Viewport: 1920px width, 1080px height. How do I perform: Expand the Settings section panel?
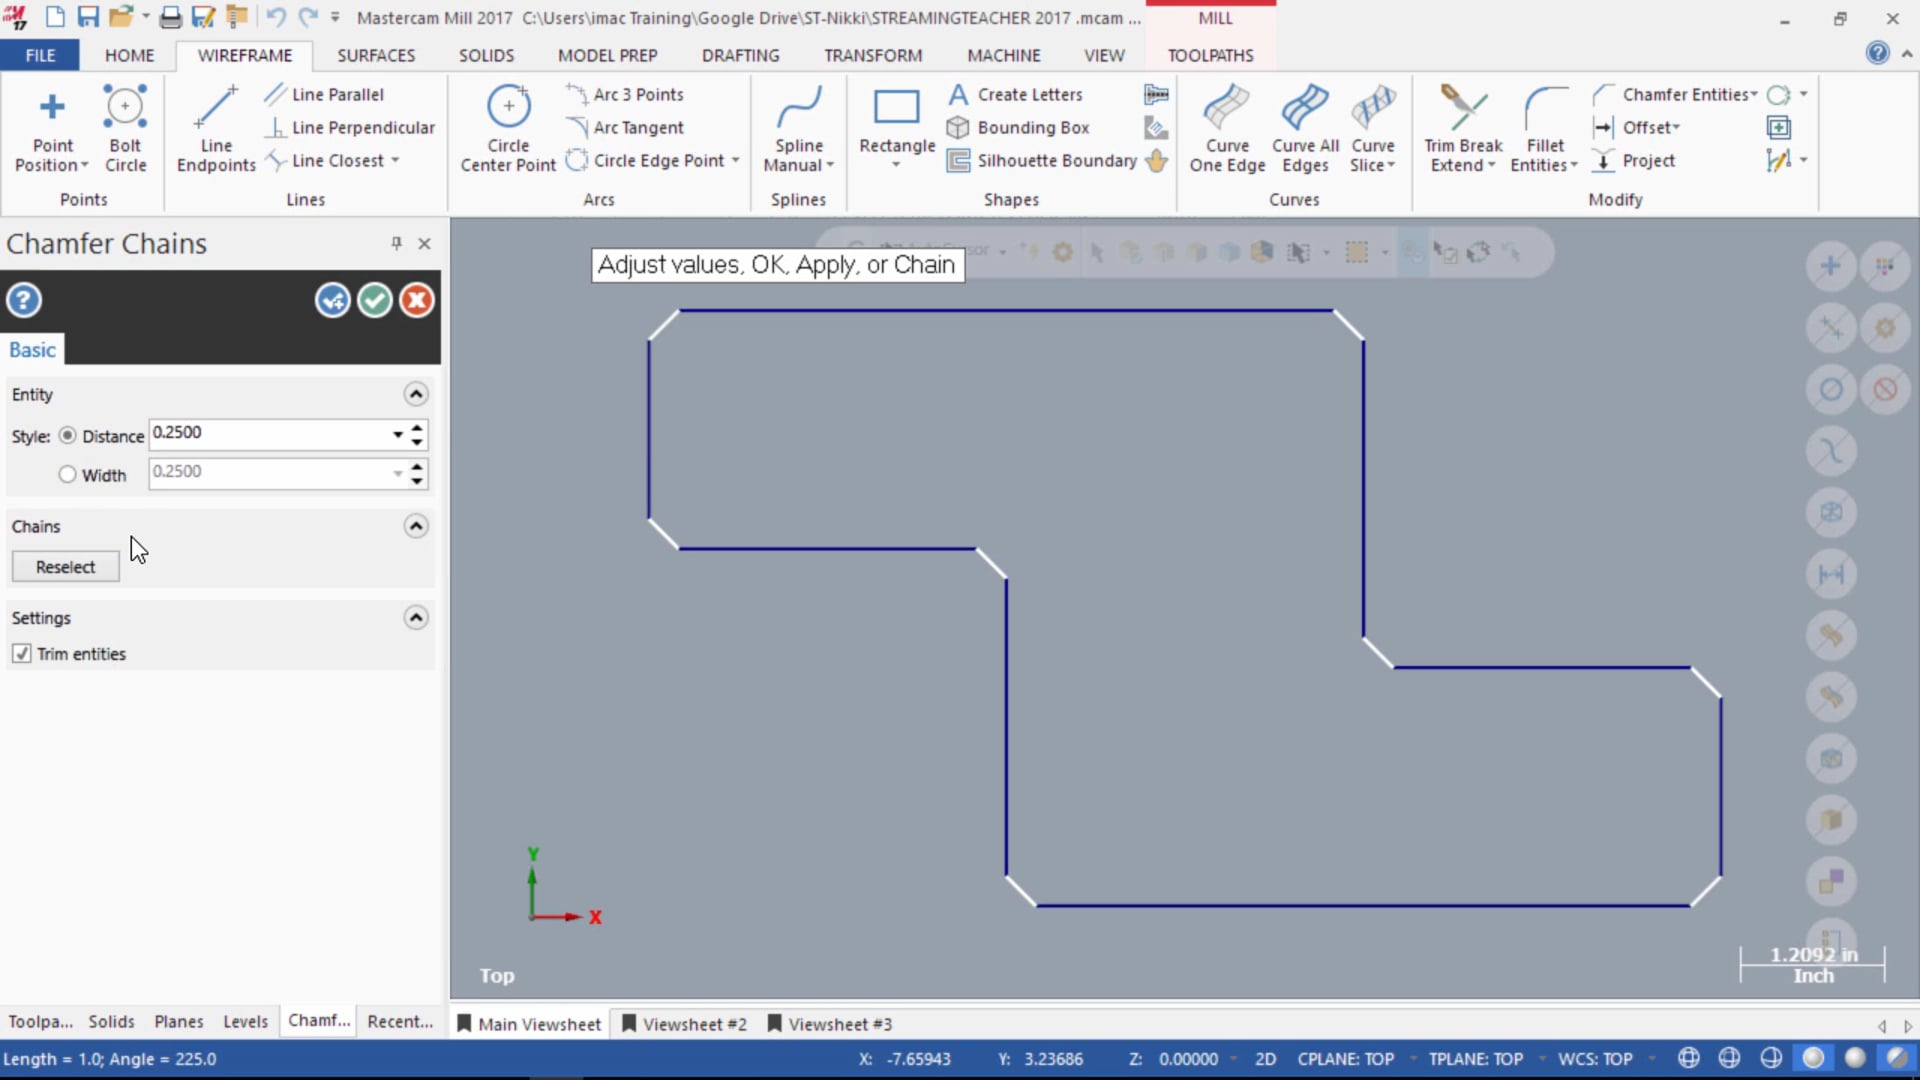click(x=415, y=617)
